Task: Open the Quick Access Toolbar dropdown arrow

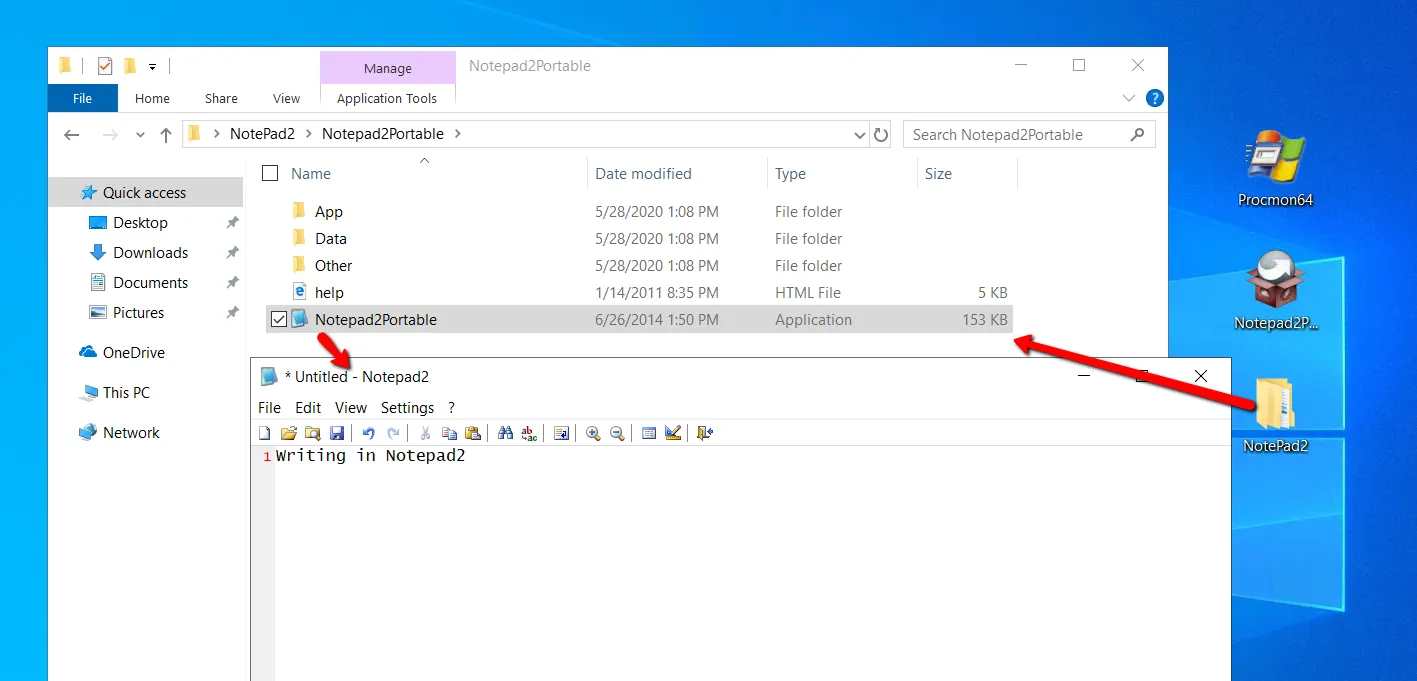Action: pos(152,65)
